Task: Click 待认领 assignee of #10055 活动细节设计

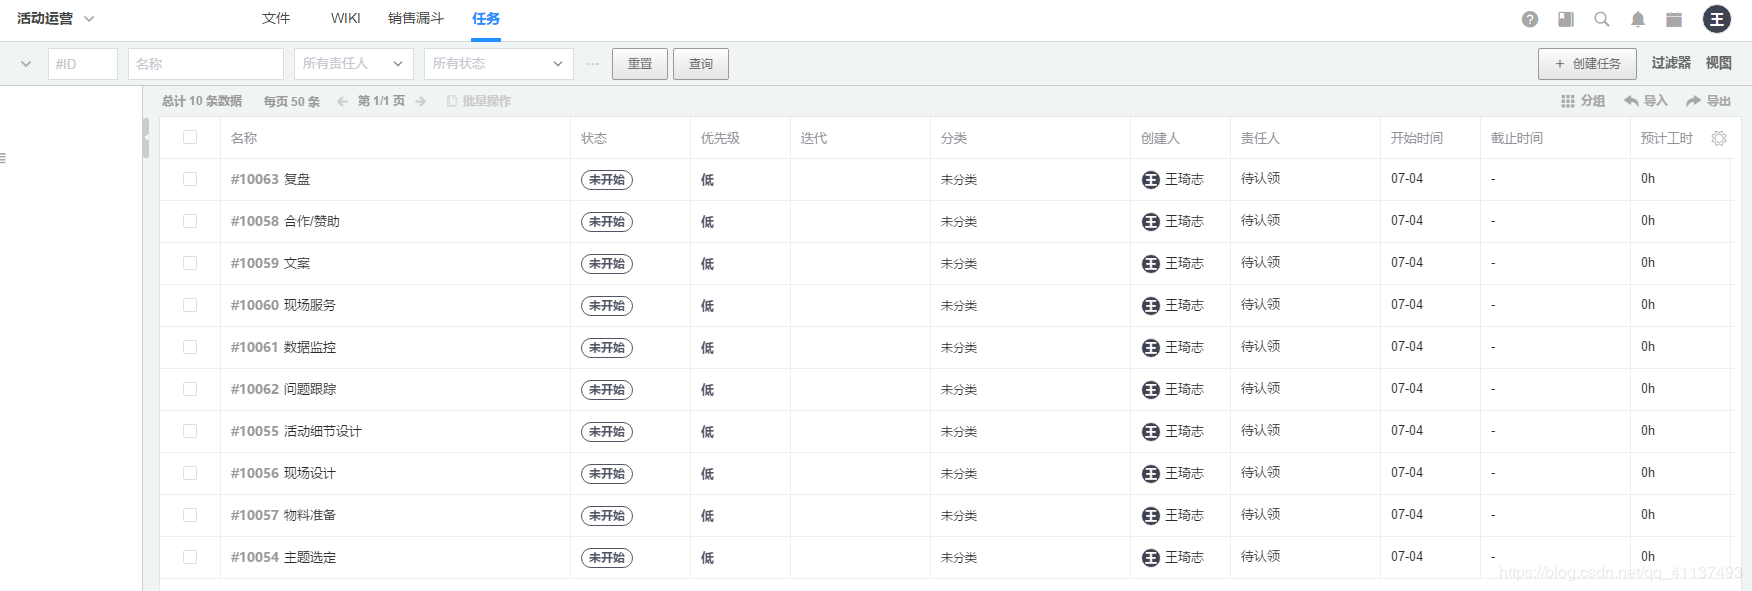Action: click(x=1261, y=431)
